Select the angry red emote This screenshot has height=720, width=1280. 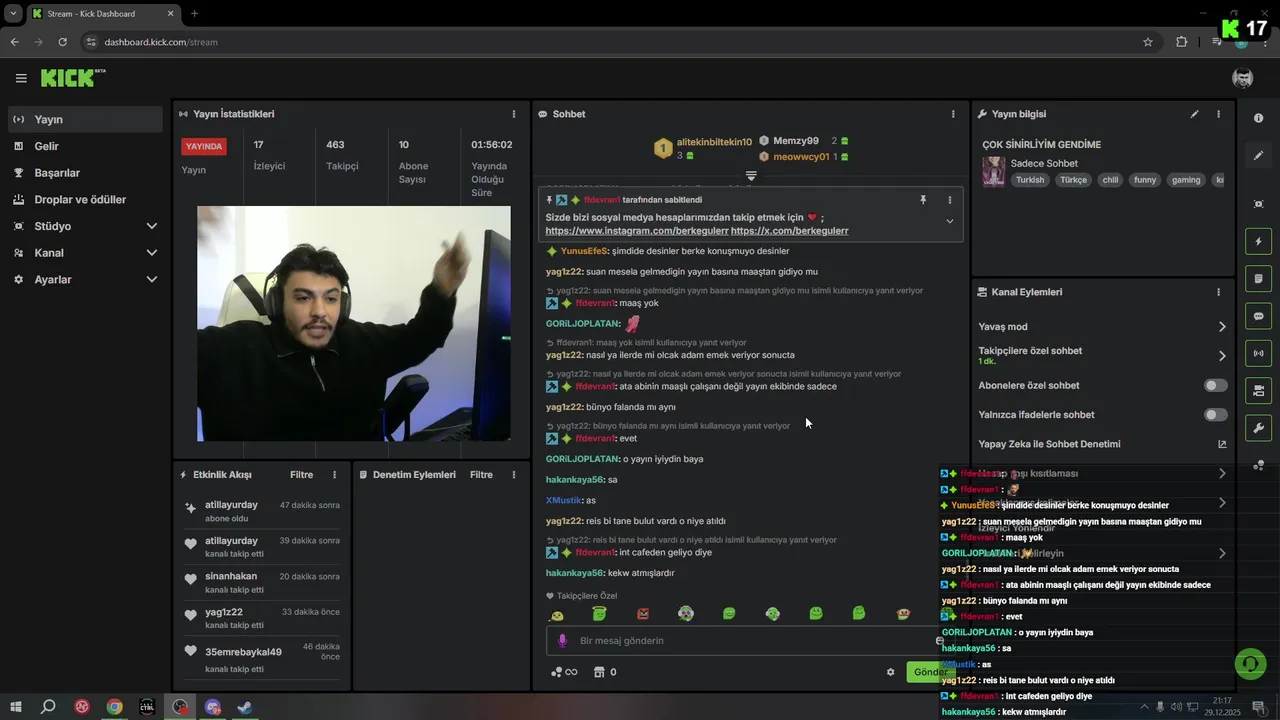coord(643,613)
